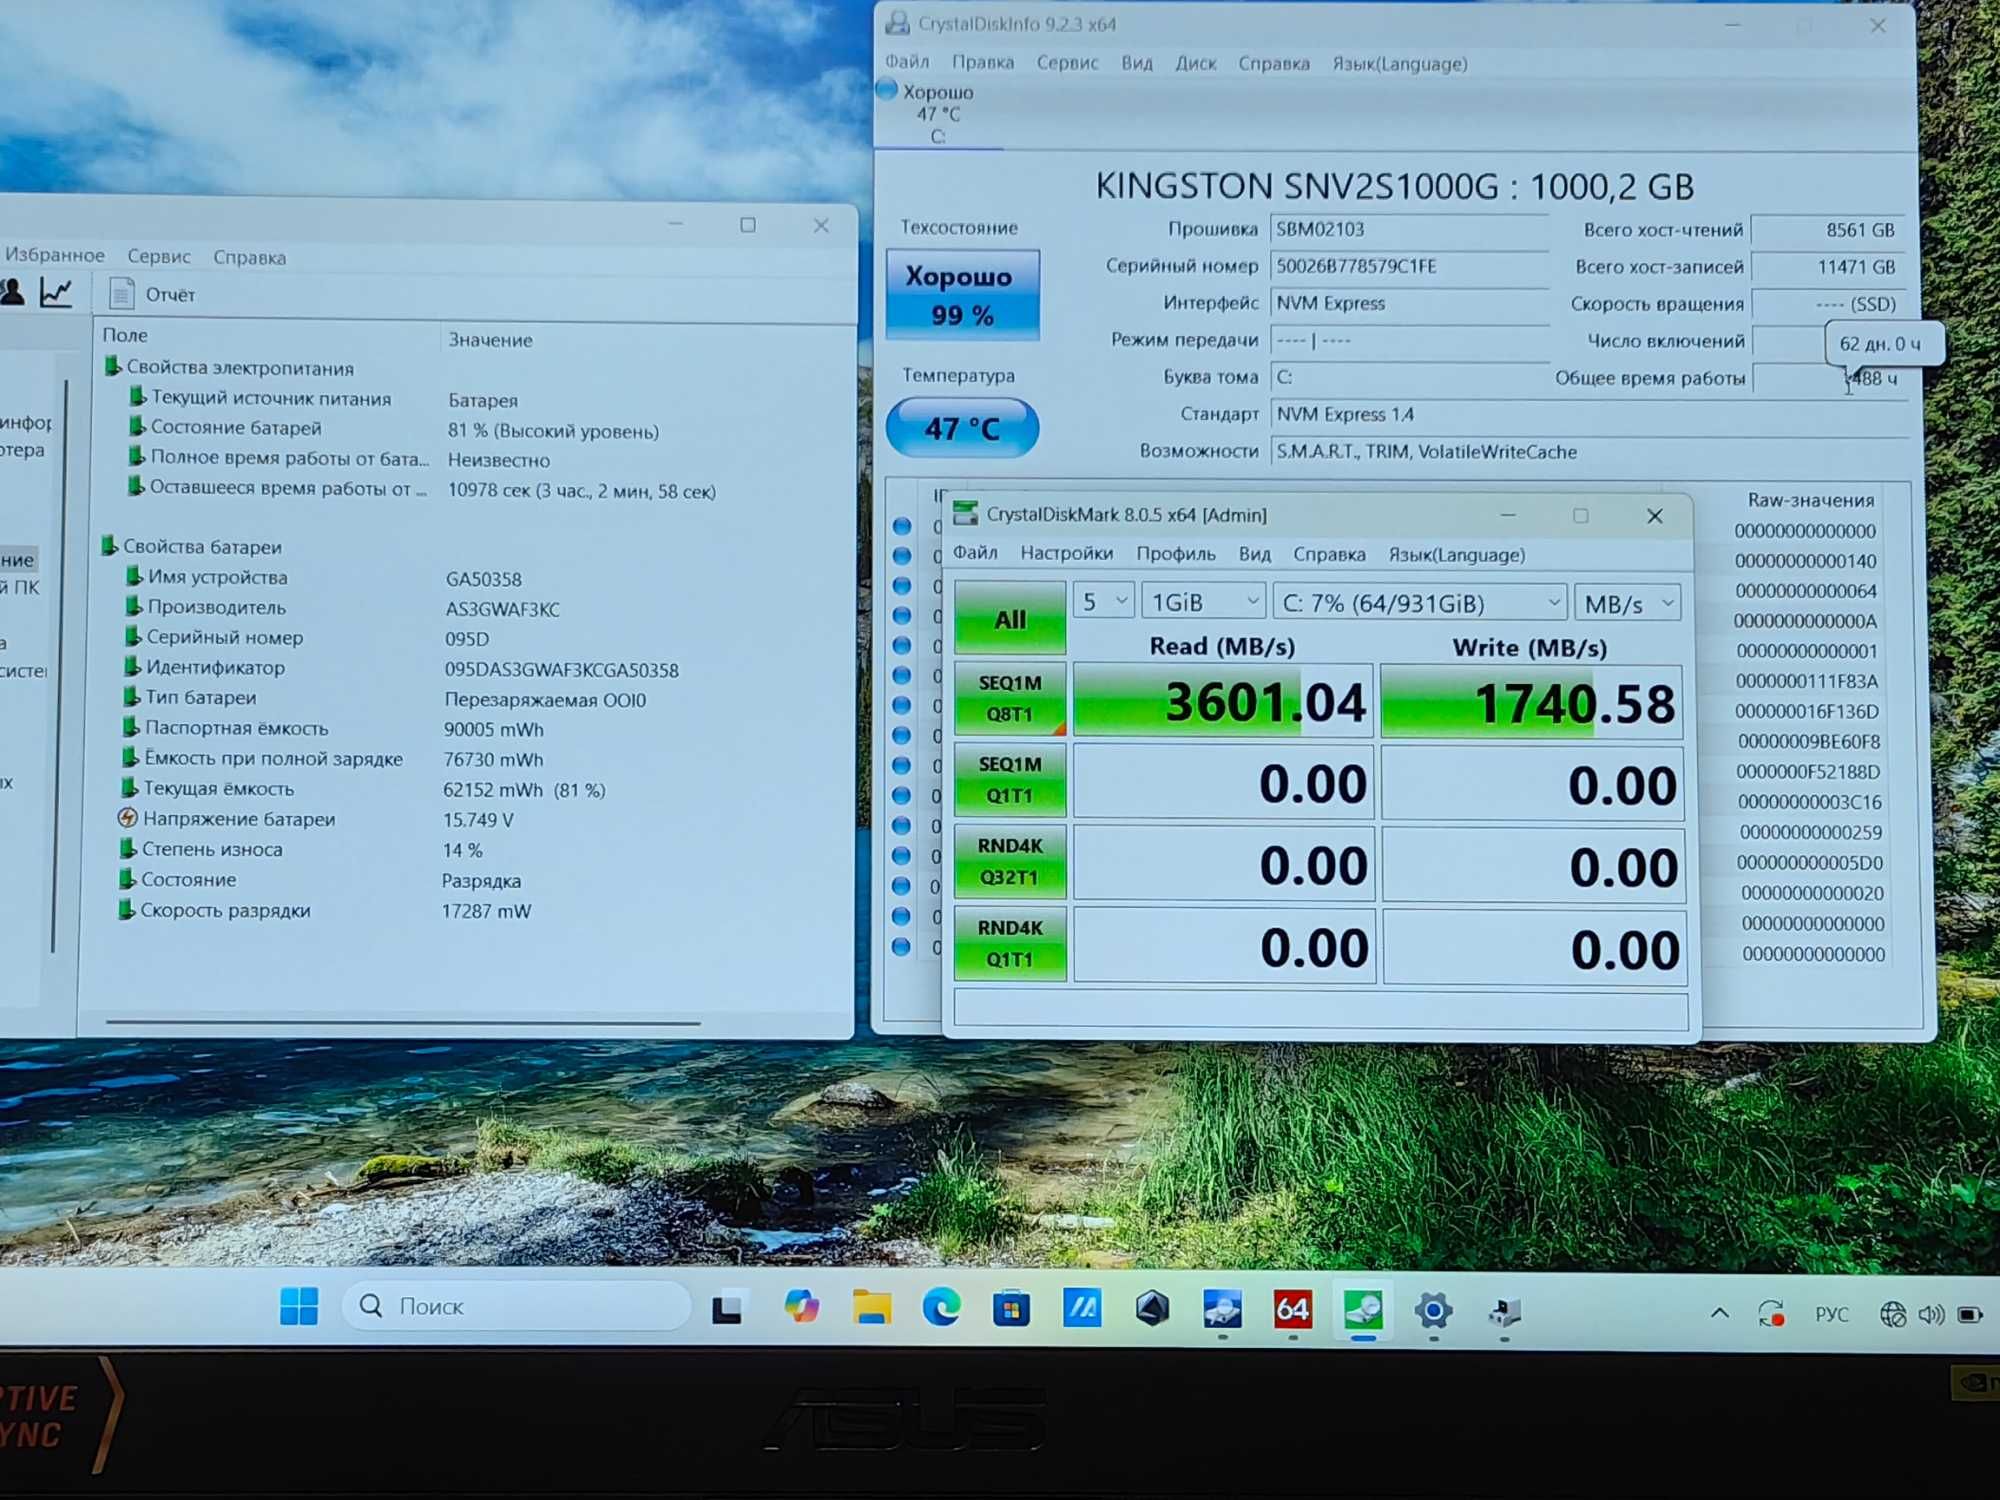
Task: Click the CrystalDiskMark empty comment box
Action: point(1321,1009)
